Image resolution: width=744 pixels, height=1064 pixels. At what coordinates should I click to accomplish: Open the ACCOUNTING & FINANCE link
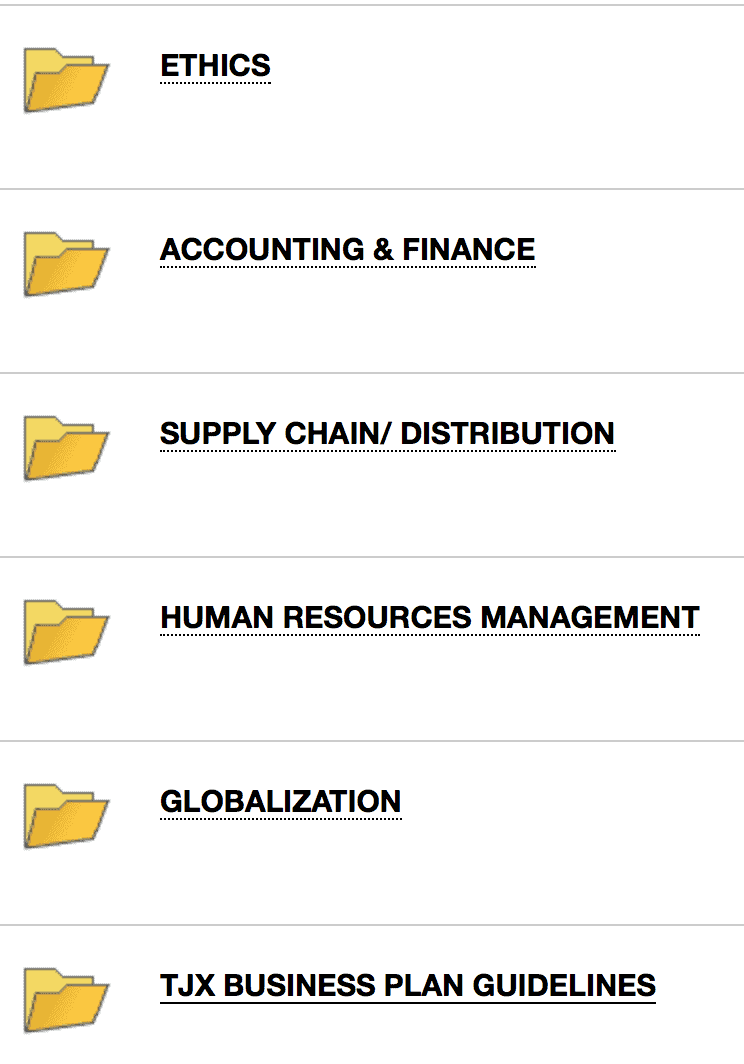347,250
